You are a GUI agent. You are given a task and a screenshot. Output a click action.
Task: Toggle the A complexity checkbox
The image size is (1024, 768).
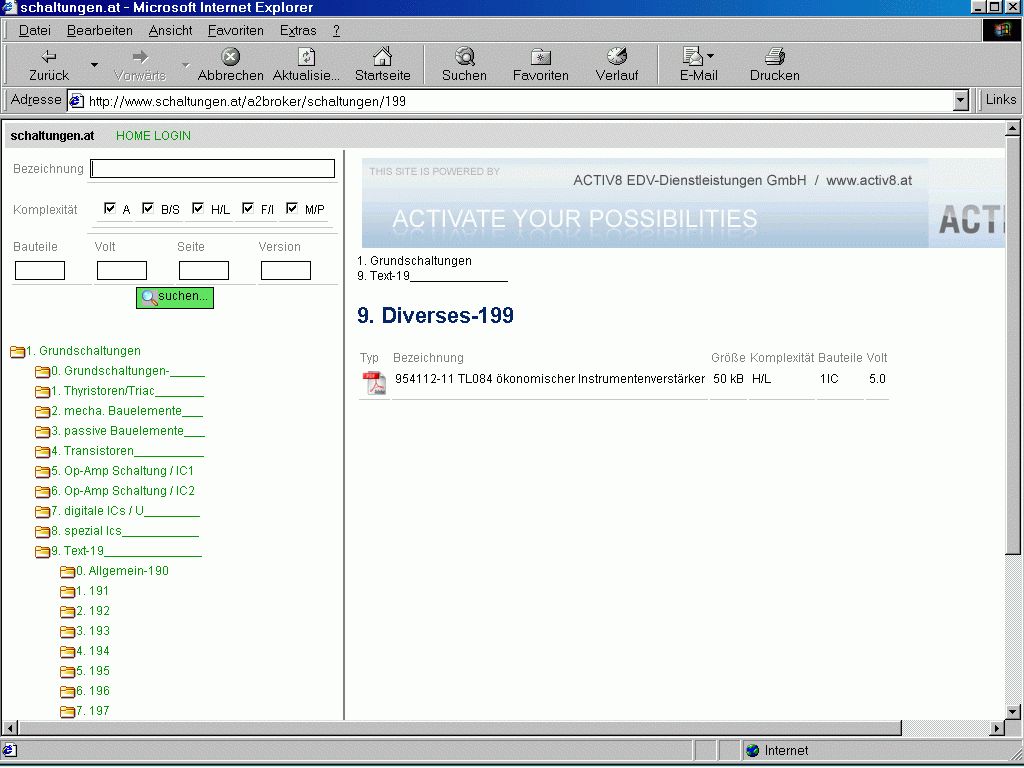point(110,208)
